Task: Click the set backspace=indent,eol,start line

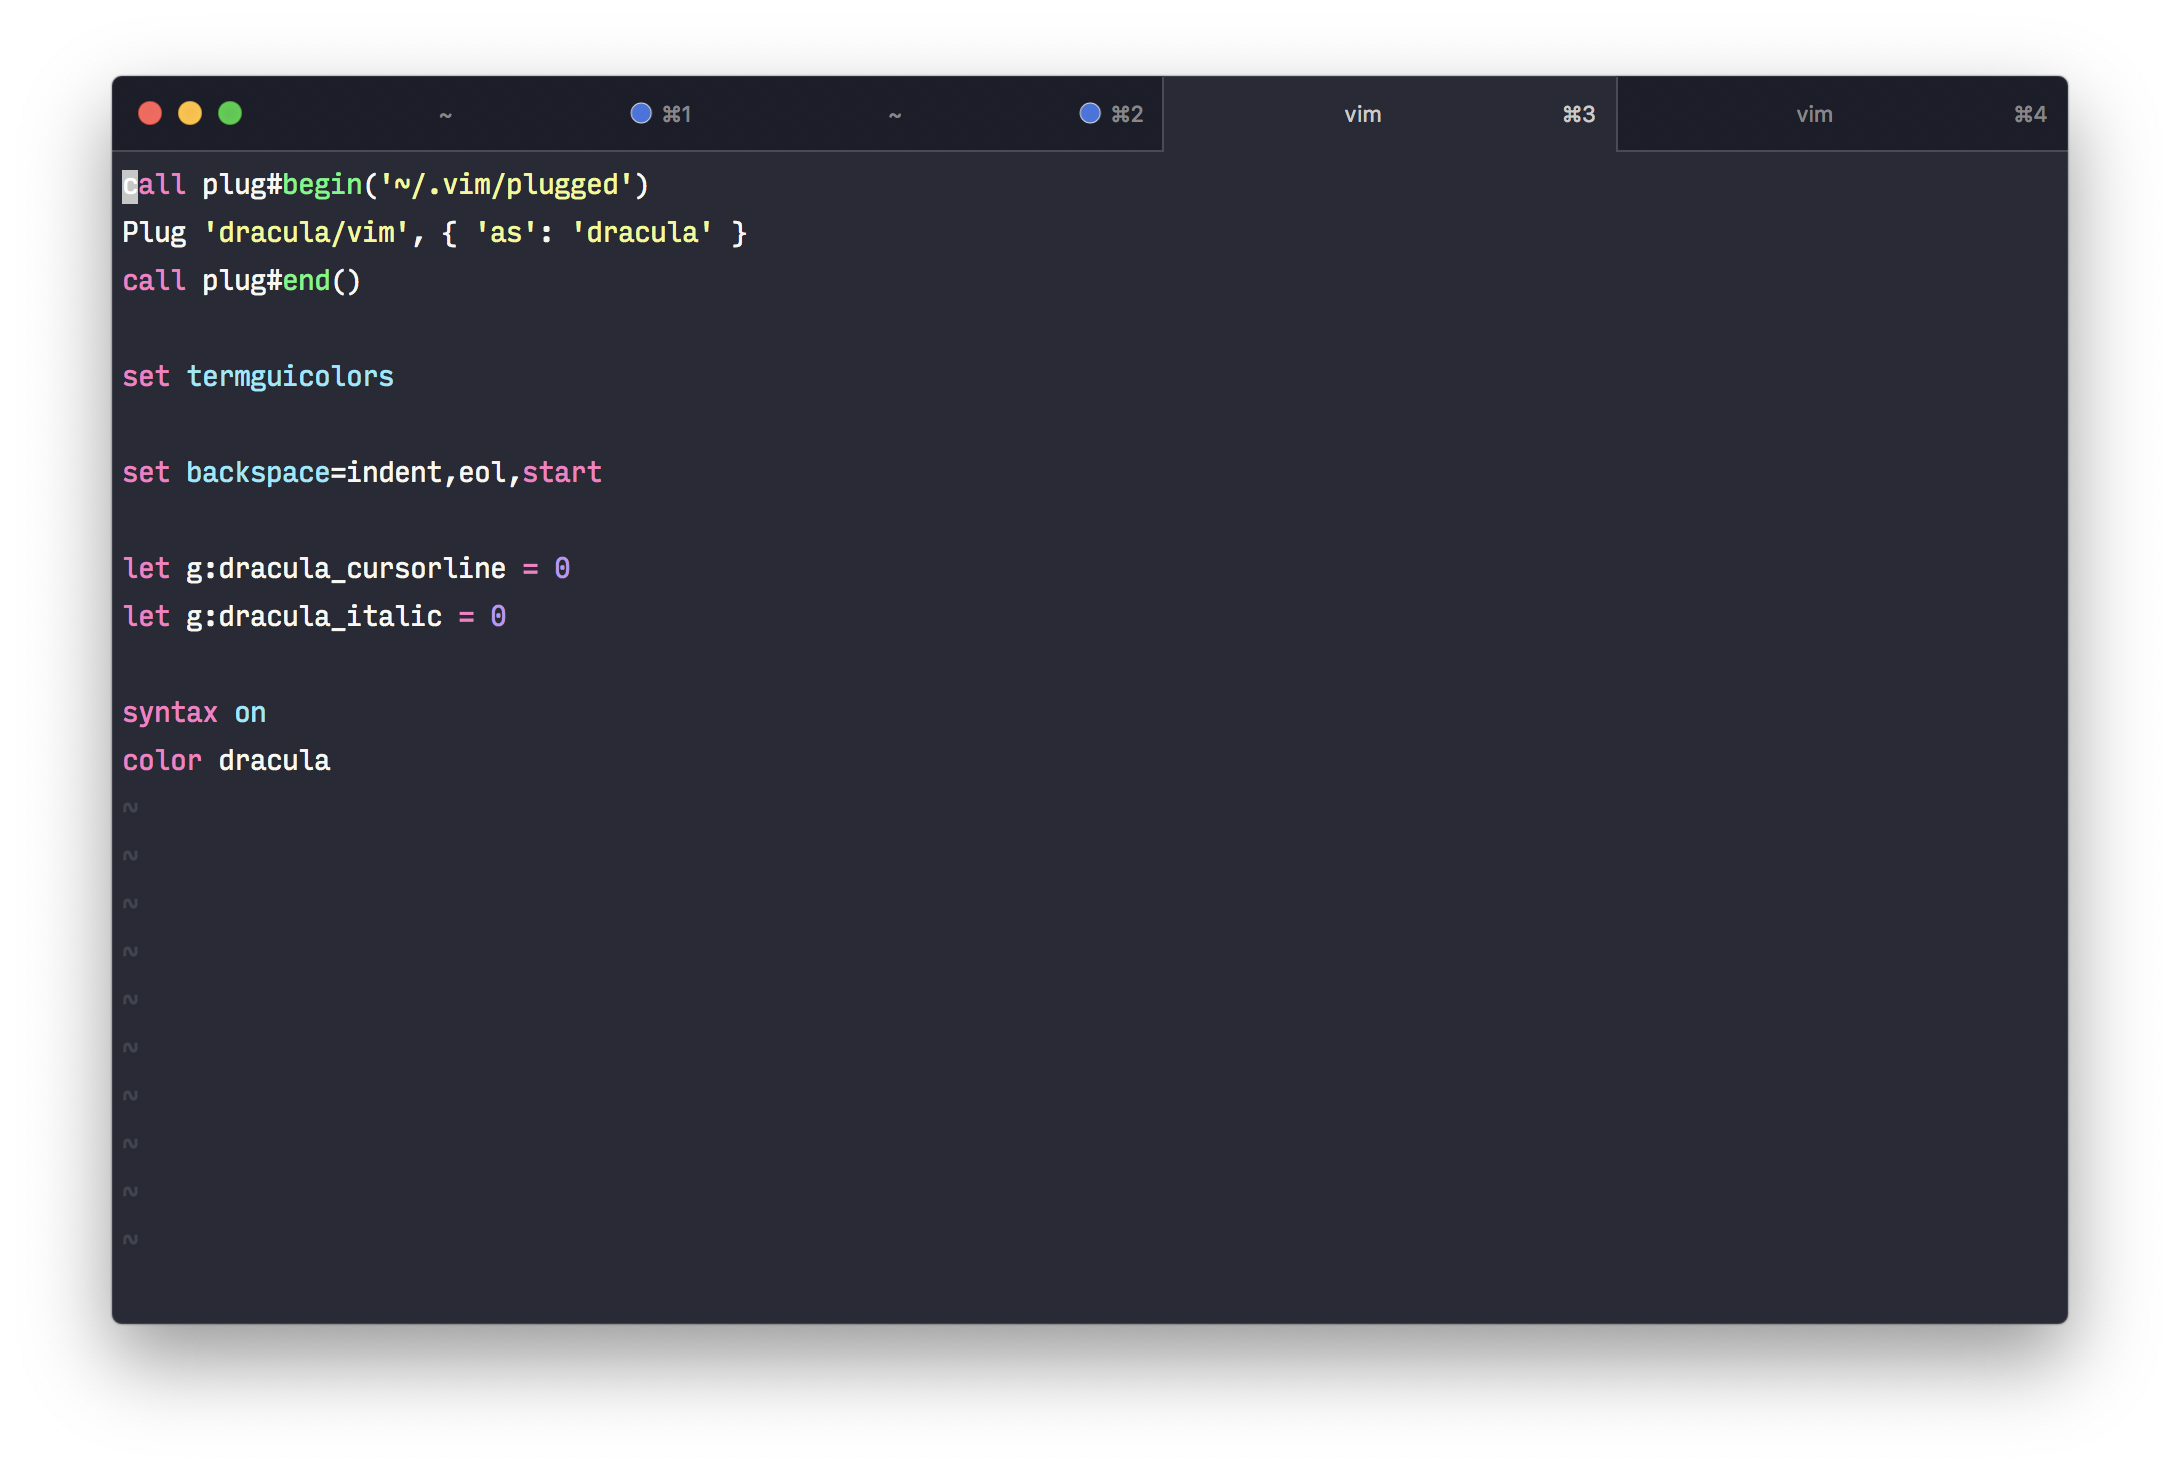Action: (x=362, y=471)
